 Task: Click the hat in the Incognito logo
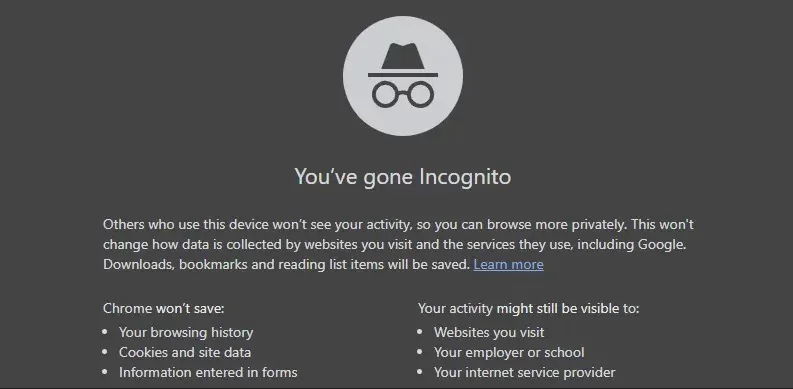pos(403,58)
